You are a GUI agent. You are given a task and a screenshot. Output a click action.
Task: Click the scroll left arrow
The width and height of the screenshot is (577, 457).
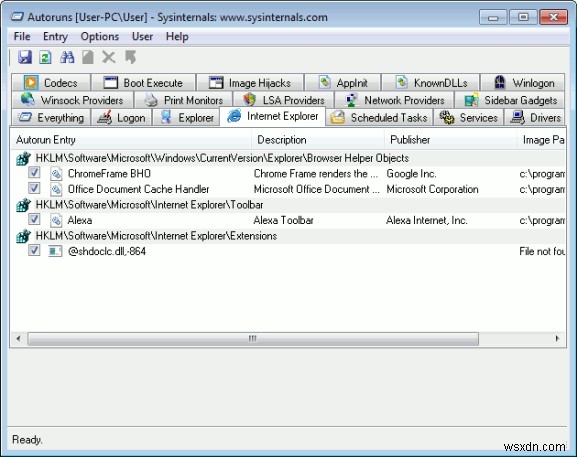(x=18, y=339)
